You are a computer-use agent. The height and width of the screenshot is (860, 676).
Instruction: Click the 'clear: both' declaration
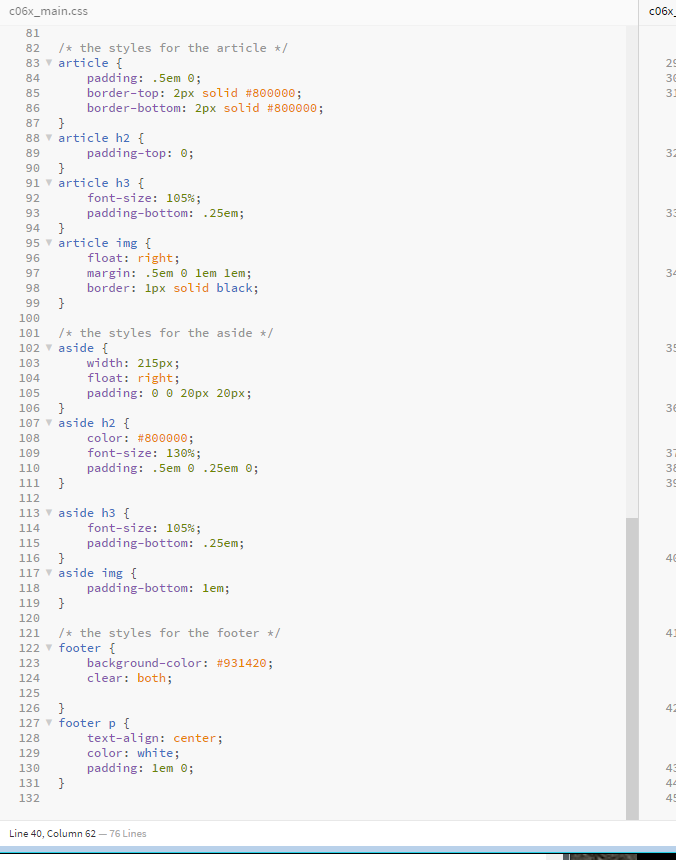pyautogui.click(x=129, y=678)
